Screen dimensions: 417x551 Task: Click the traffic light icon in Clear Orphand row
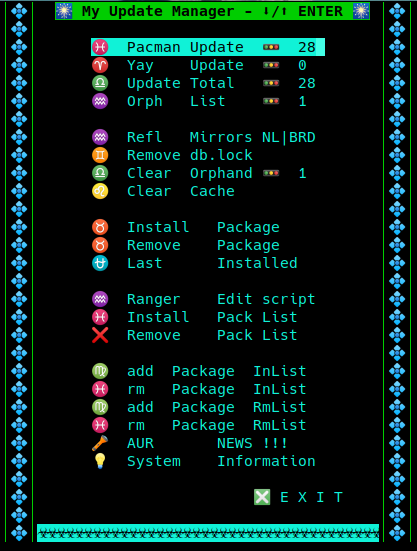pyautogui.click(x=271, y=173)
